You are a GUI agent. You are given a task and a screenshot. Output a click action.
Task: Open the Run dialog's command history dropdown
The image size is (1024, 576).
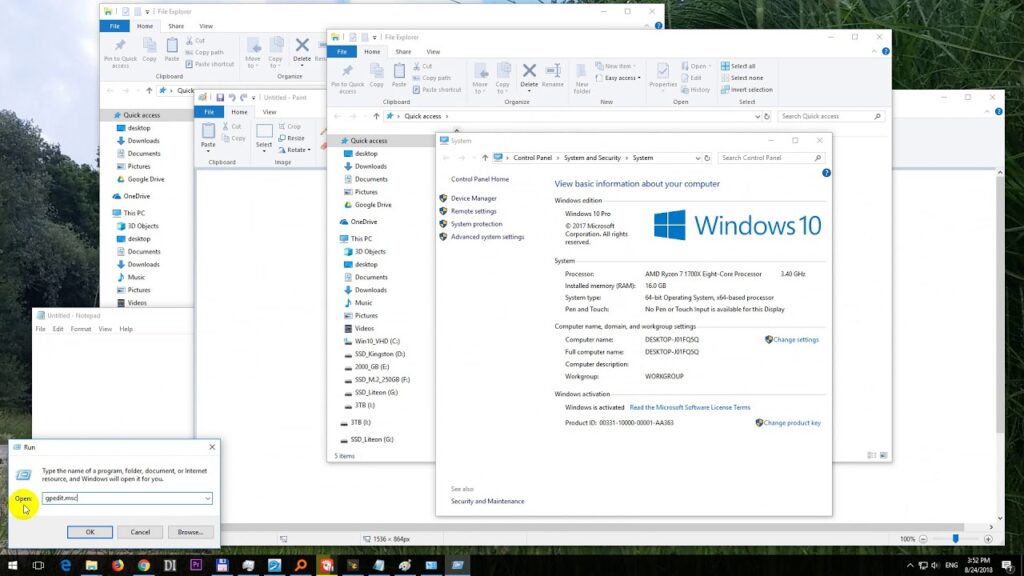(x=207, y=498)
